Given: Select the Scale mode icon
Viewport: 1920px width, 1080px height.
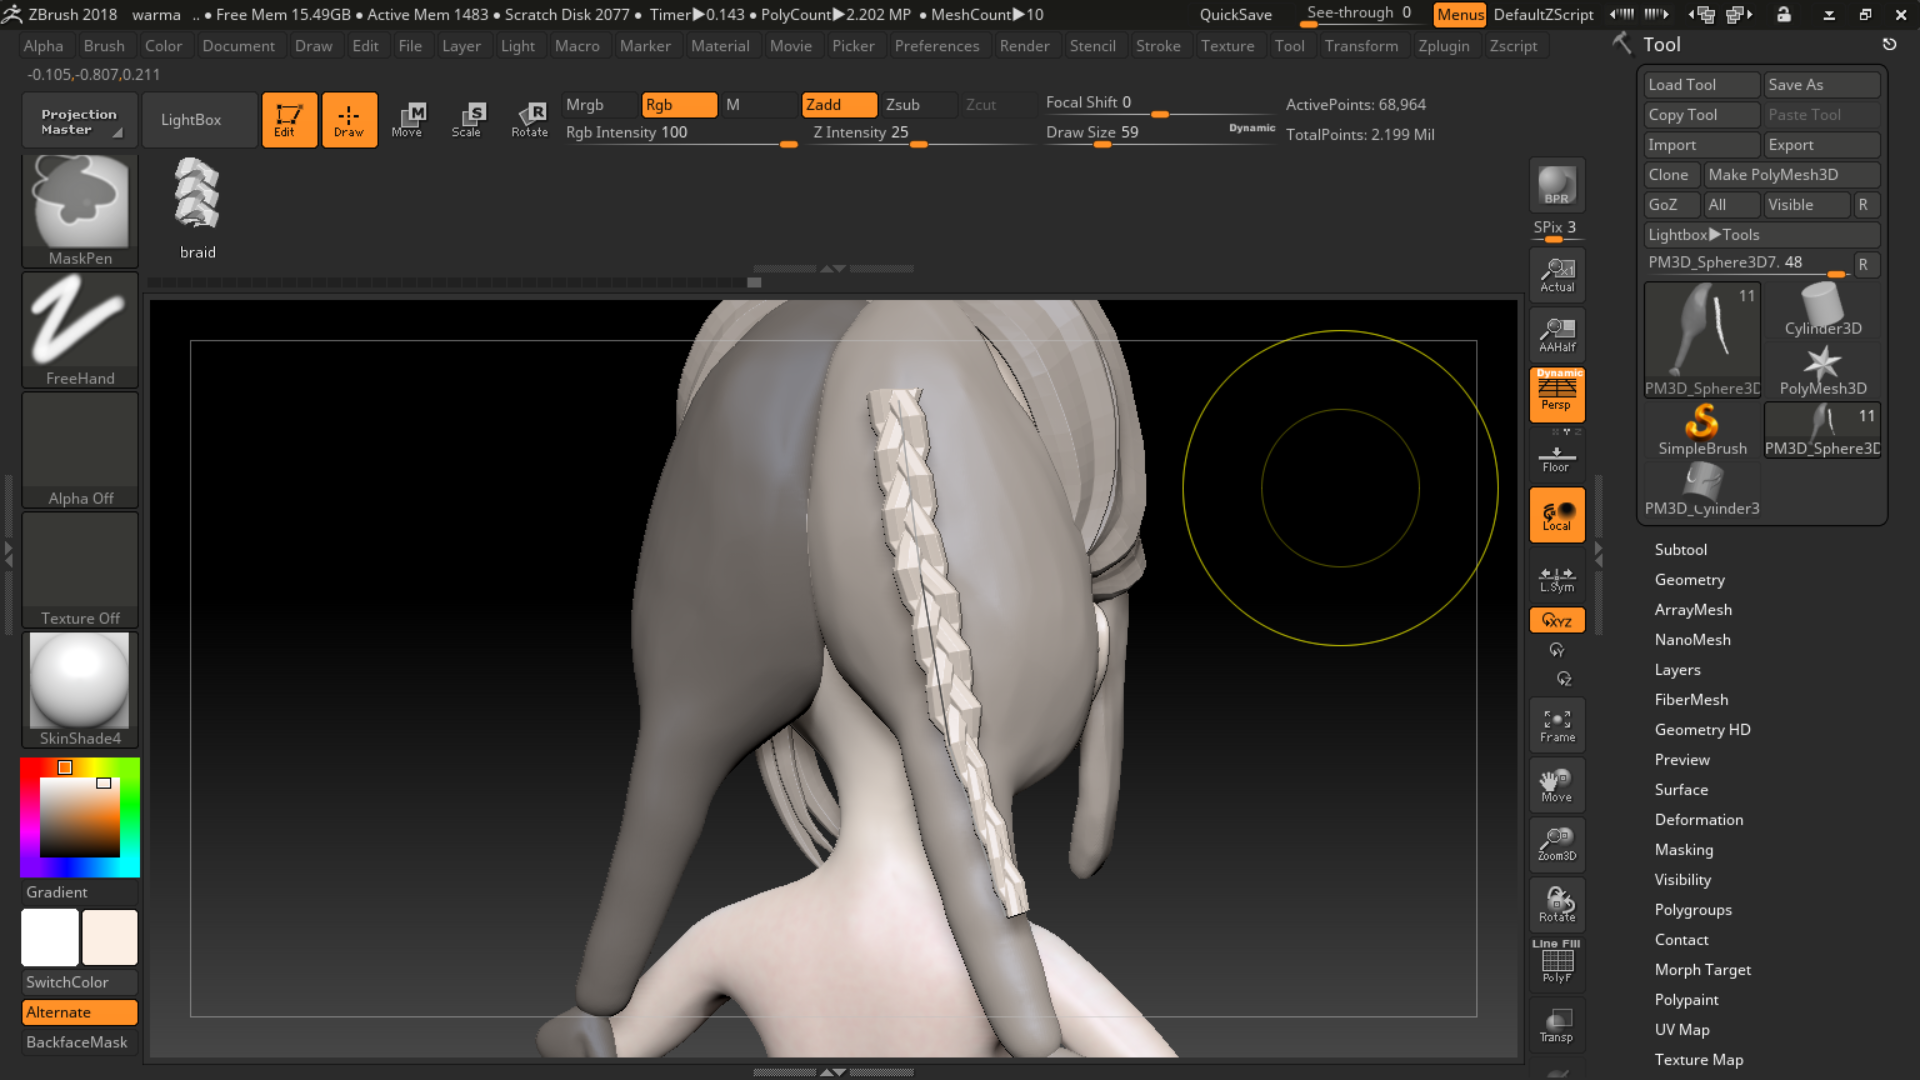Looking at the screenshot, I should [x=467, y=119].
